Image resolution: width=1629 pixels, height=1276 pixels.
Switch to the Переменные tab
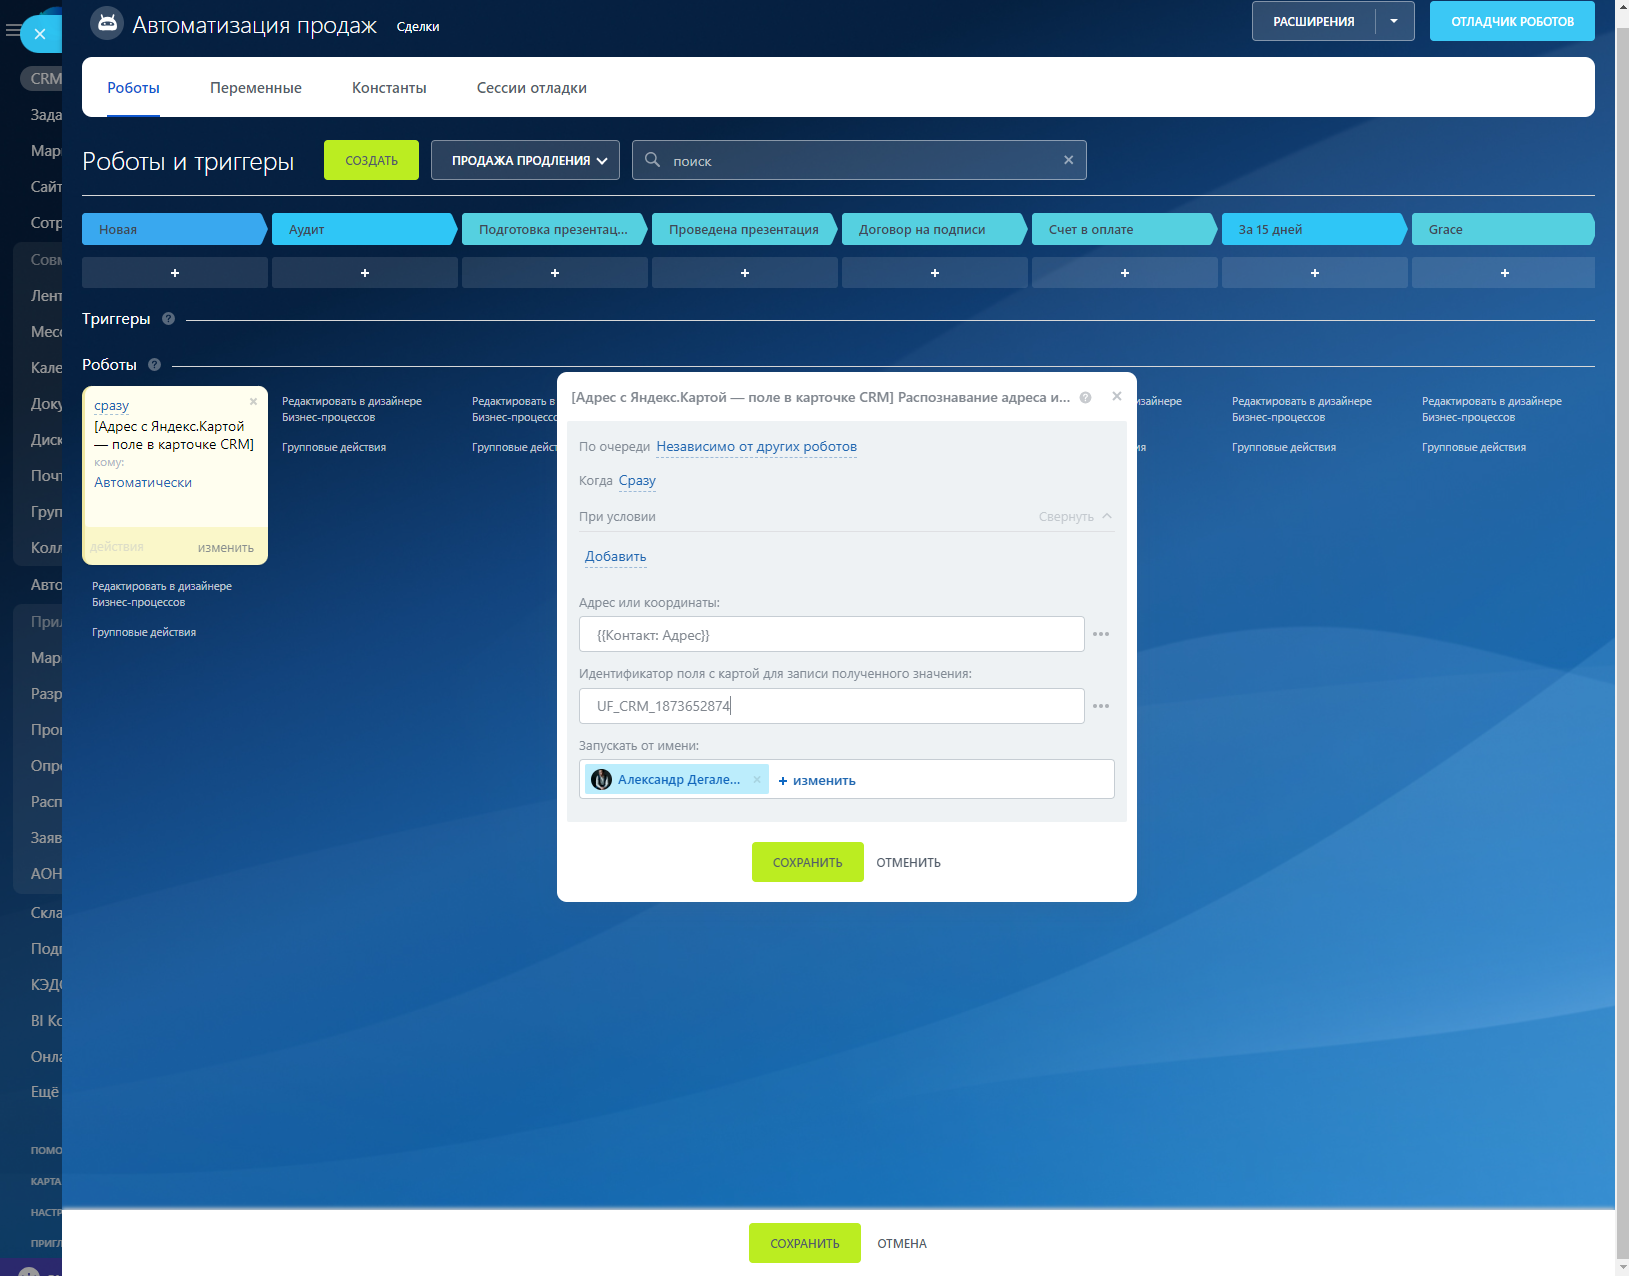click(x=256, y=88)
